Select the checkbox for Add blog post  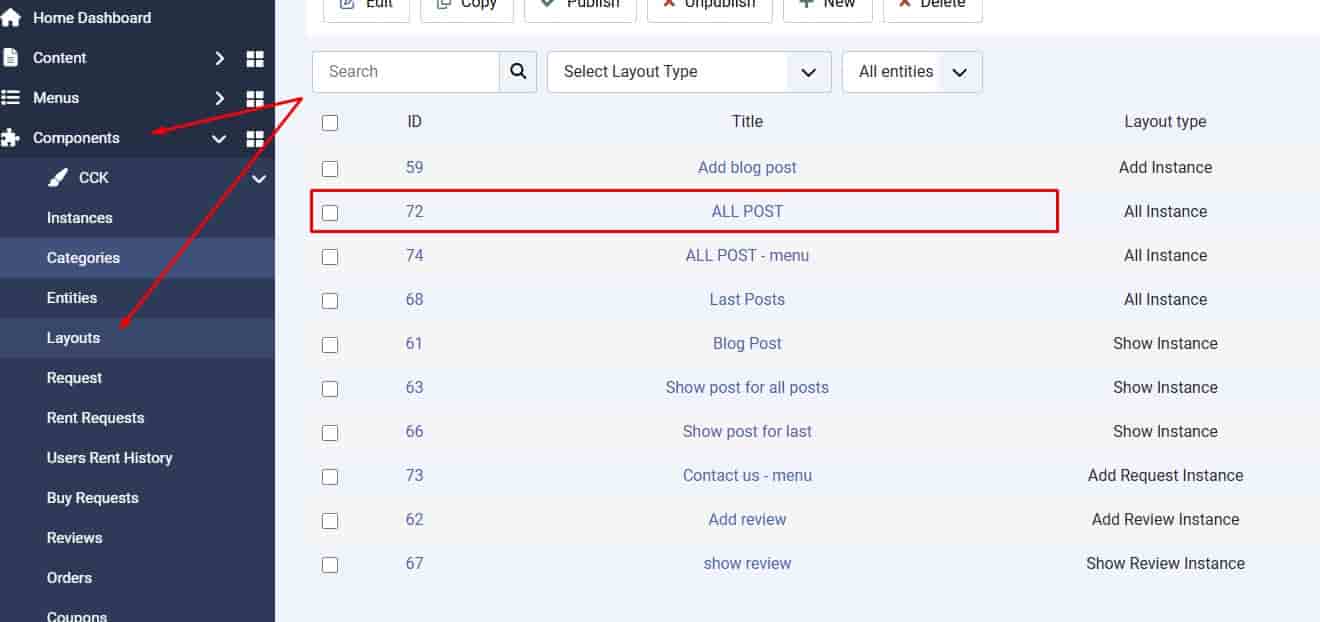[x=330, y=168]
